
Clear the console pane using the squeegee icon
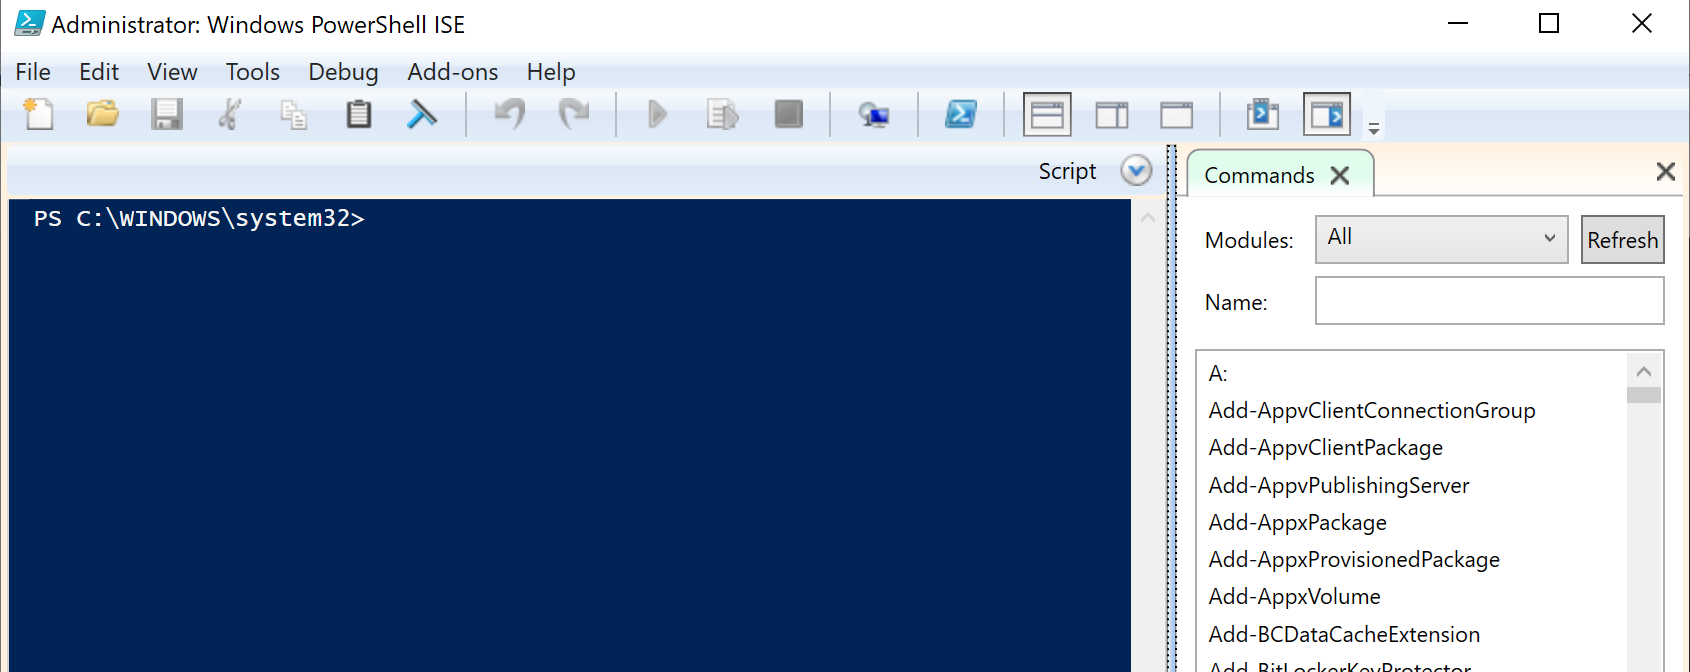(x=422, y=114)
